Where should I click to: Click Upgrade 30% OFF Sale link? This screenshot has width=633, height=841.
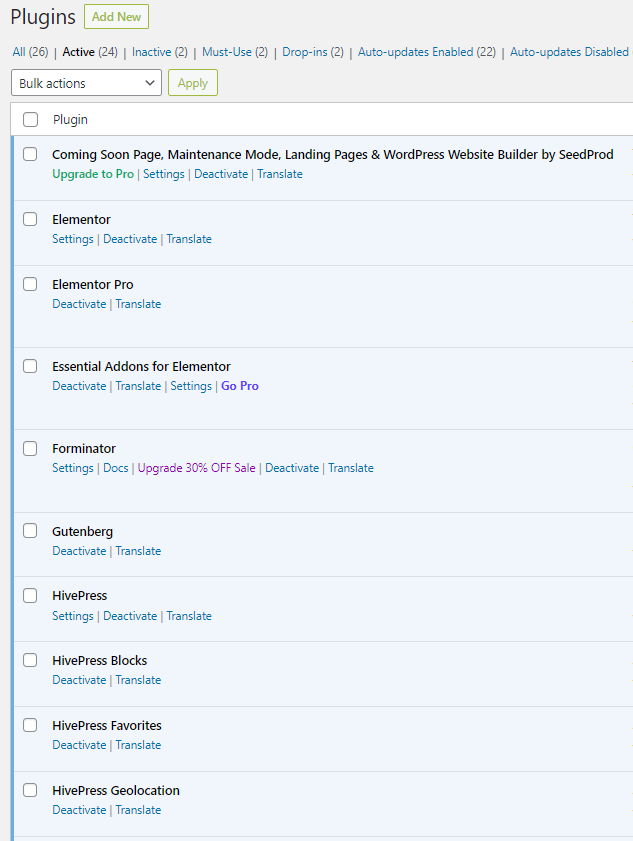tap(196, 468)
